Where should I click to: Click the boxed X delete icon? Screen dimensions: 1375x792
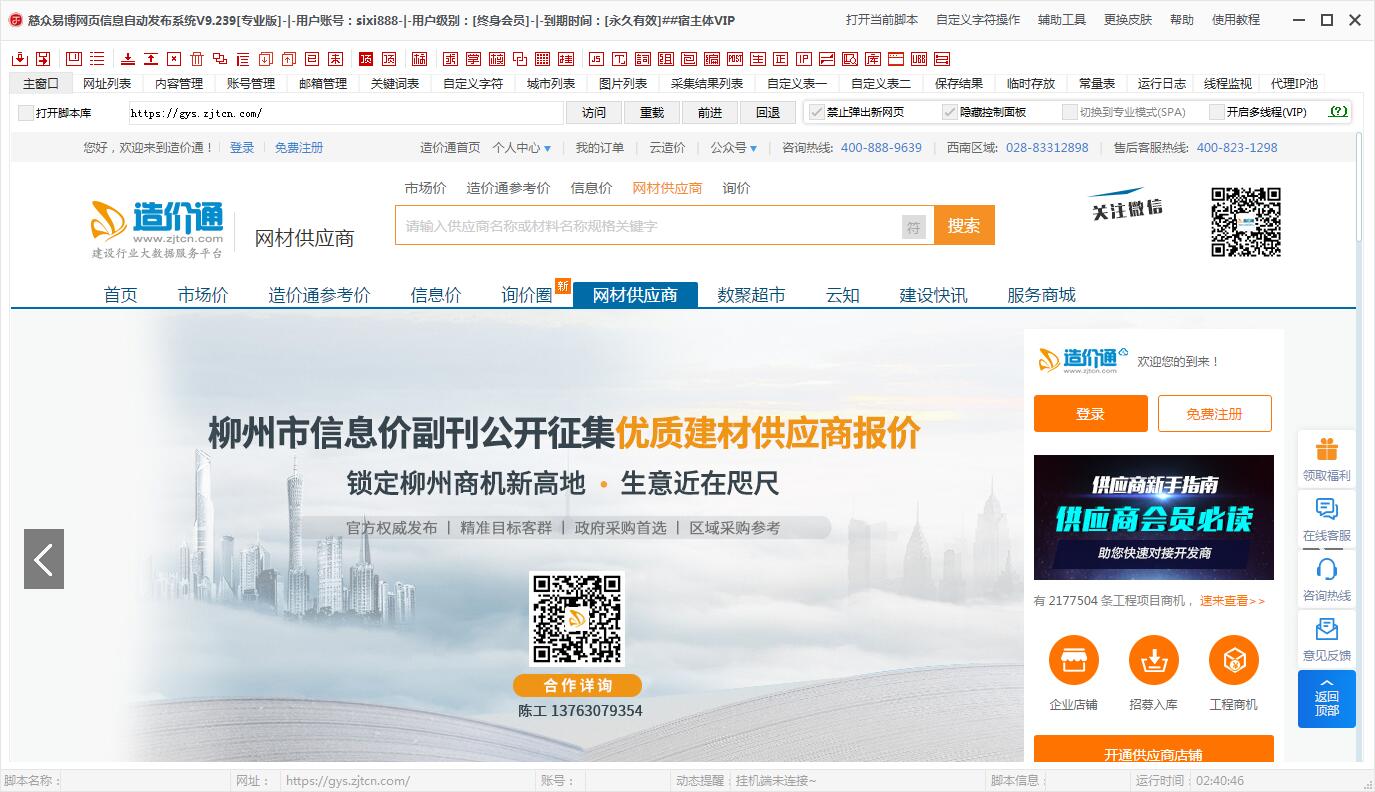pyautogui.click(x=174, y=59)
